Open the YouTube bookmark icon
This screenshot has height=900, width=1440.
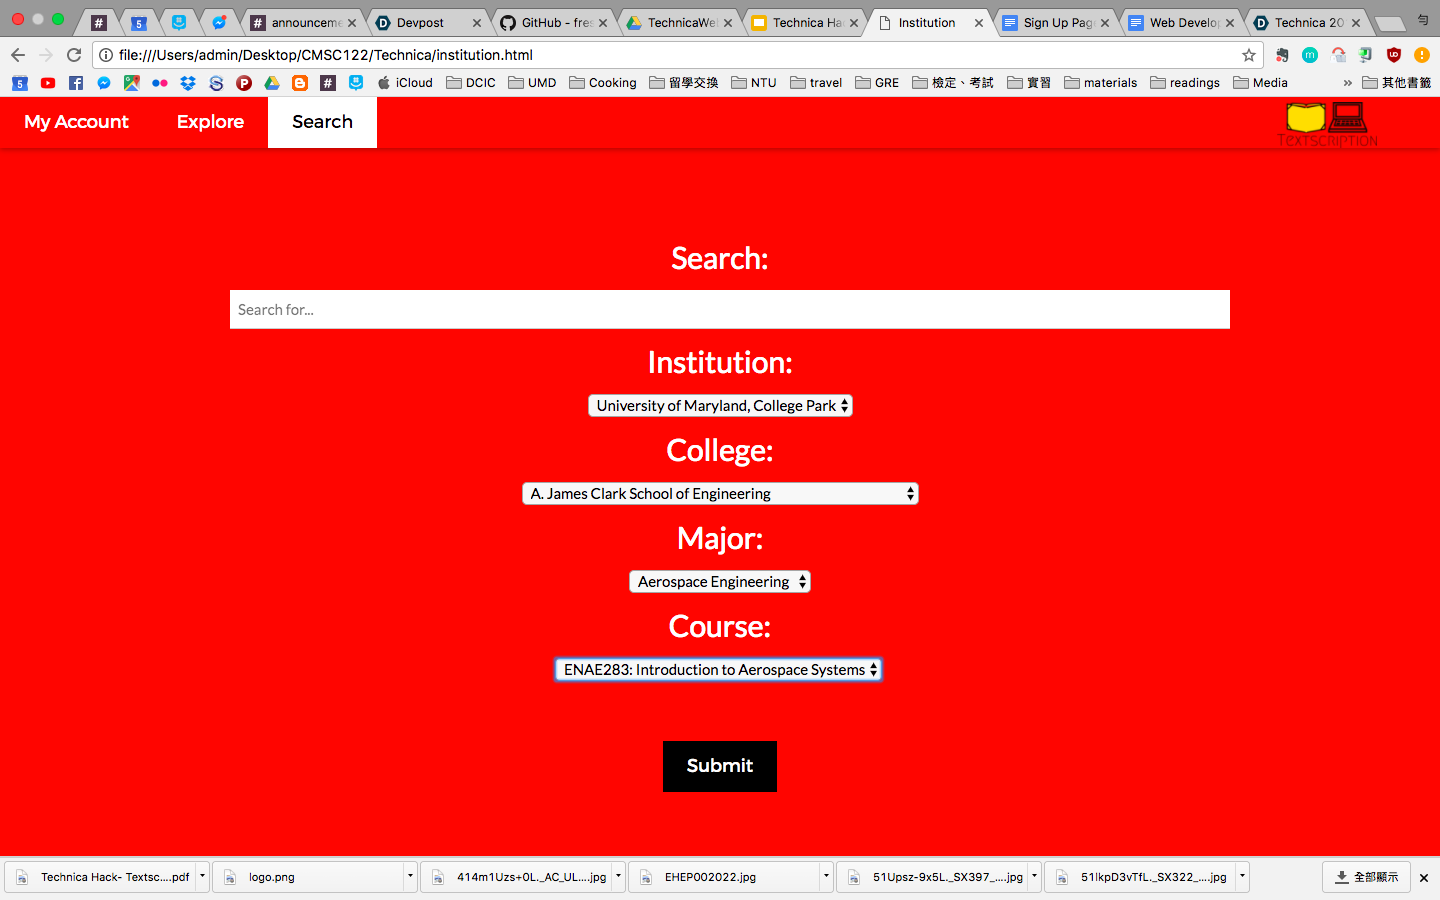[48, 83]
